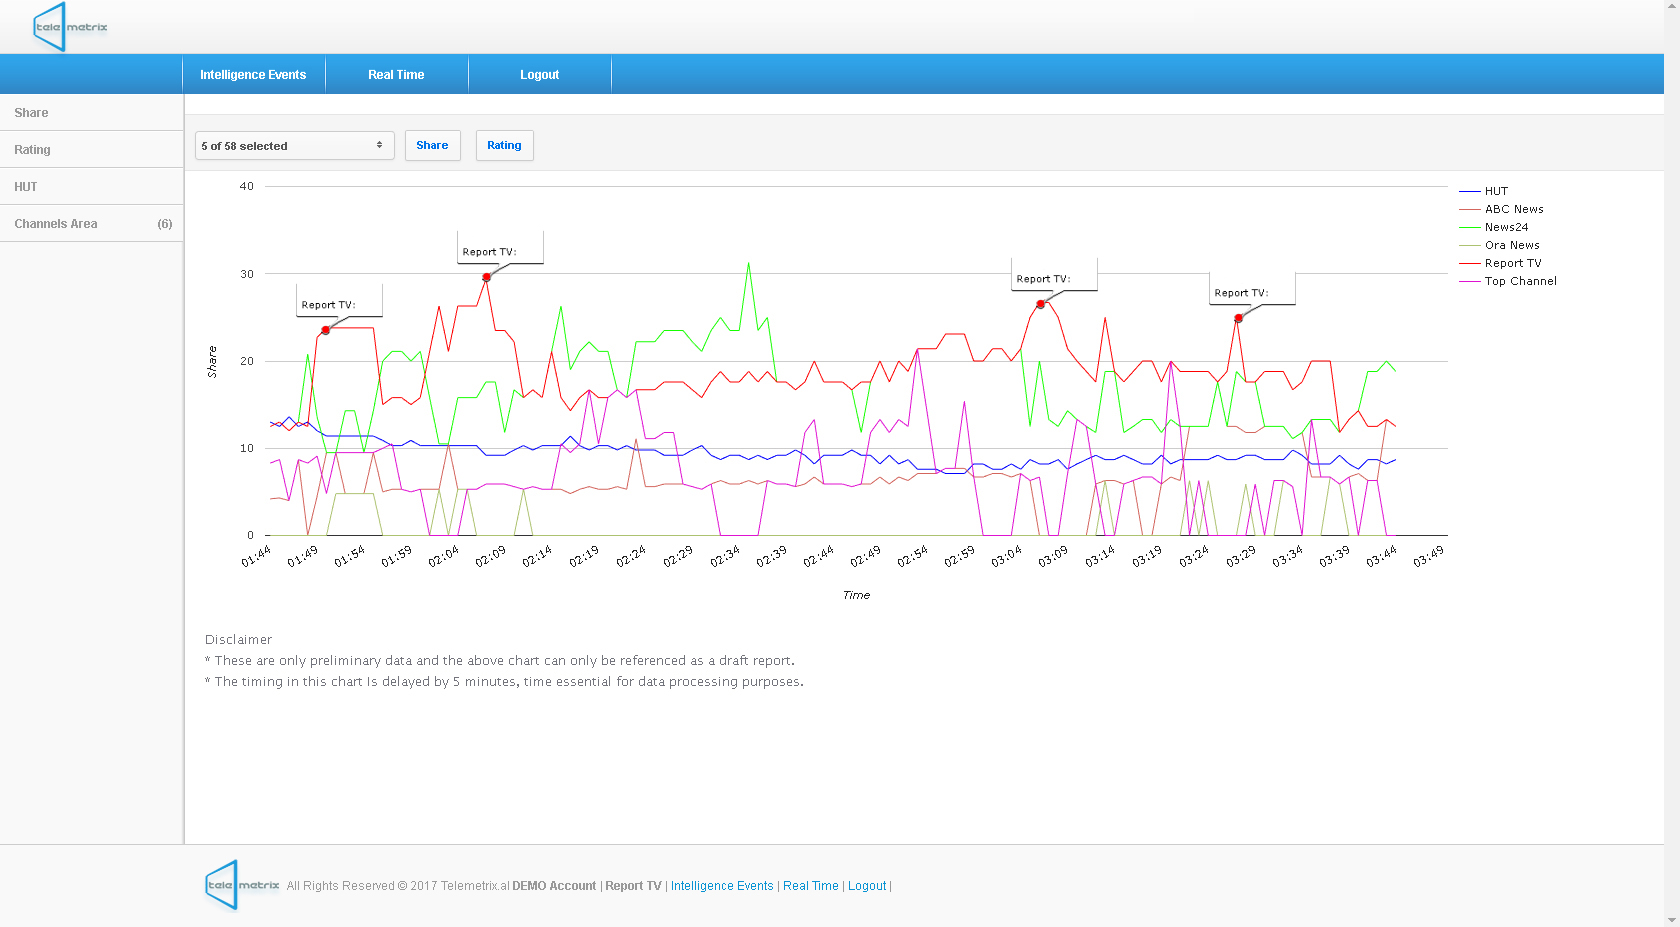
Task: Click the Report TV marker at peak near 02:09
Action: coord(487,278)
